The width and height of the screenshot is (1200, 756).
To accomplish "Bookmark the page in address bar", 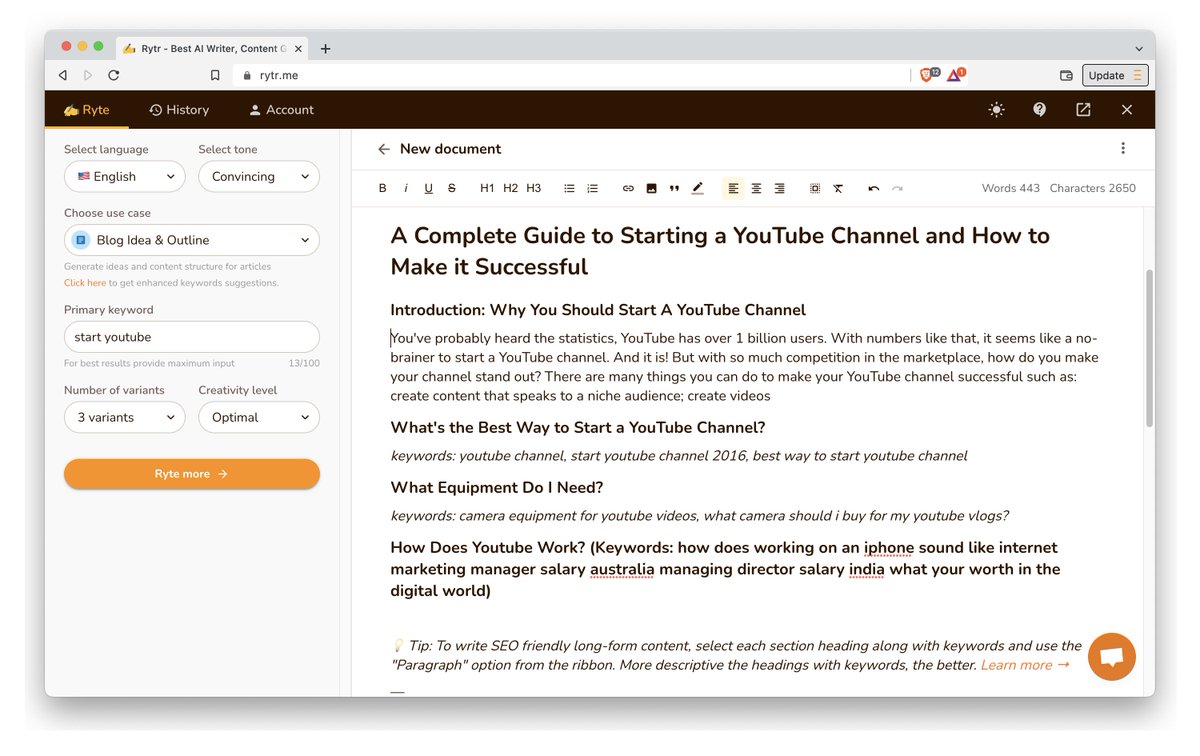I will (215, 75).
